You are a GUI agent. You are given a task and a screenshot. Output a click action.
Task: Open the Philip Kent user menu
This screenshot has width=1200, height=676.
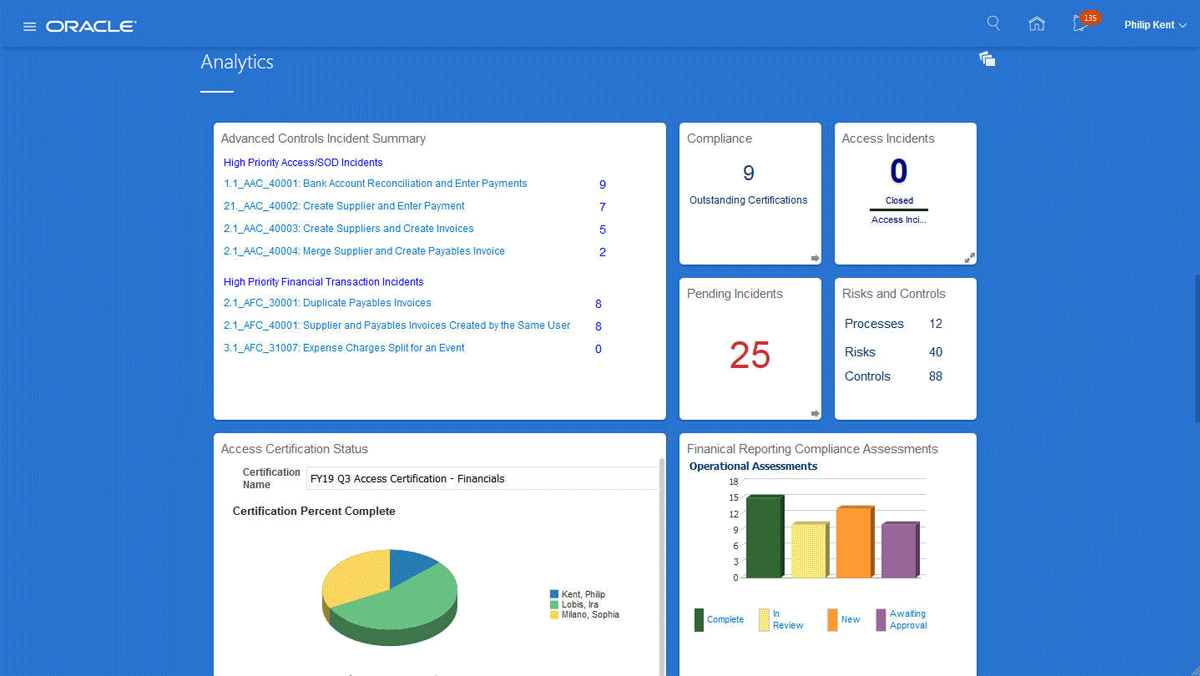coord(1155,25)
